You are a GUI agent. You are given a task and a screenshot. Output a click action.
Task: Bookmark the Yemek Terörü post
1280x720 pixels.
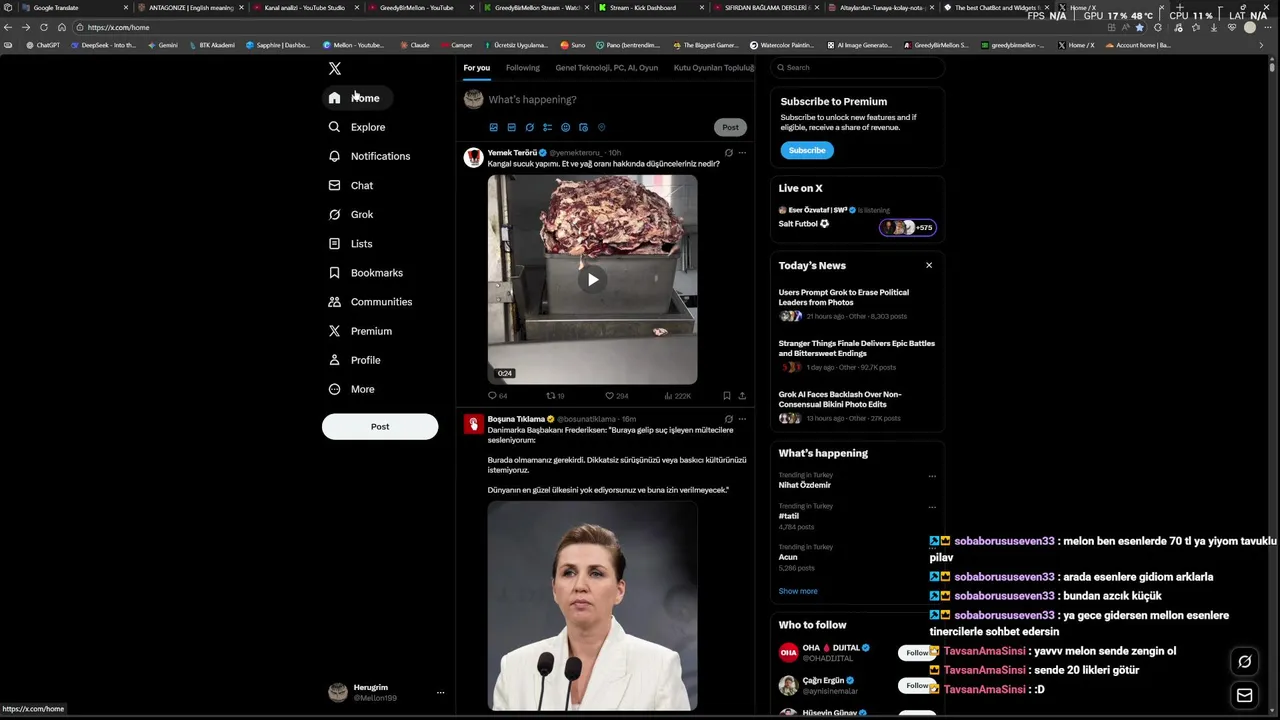click(x=727, y=396)
